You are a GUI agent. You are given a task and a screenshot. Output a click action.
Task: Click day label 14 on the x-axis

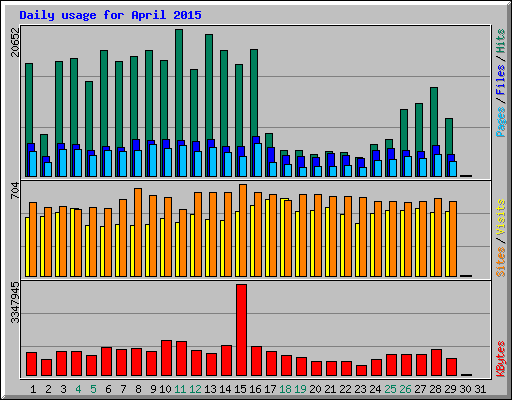point(225,389)
